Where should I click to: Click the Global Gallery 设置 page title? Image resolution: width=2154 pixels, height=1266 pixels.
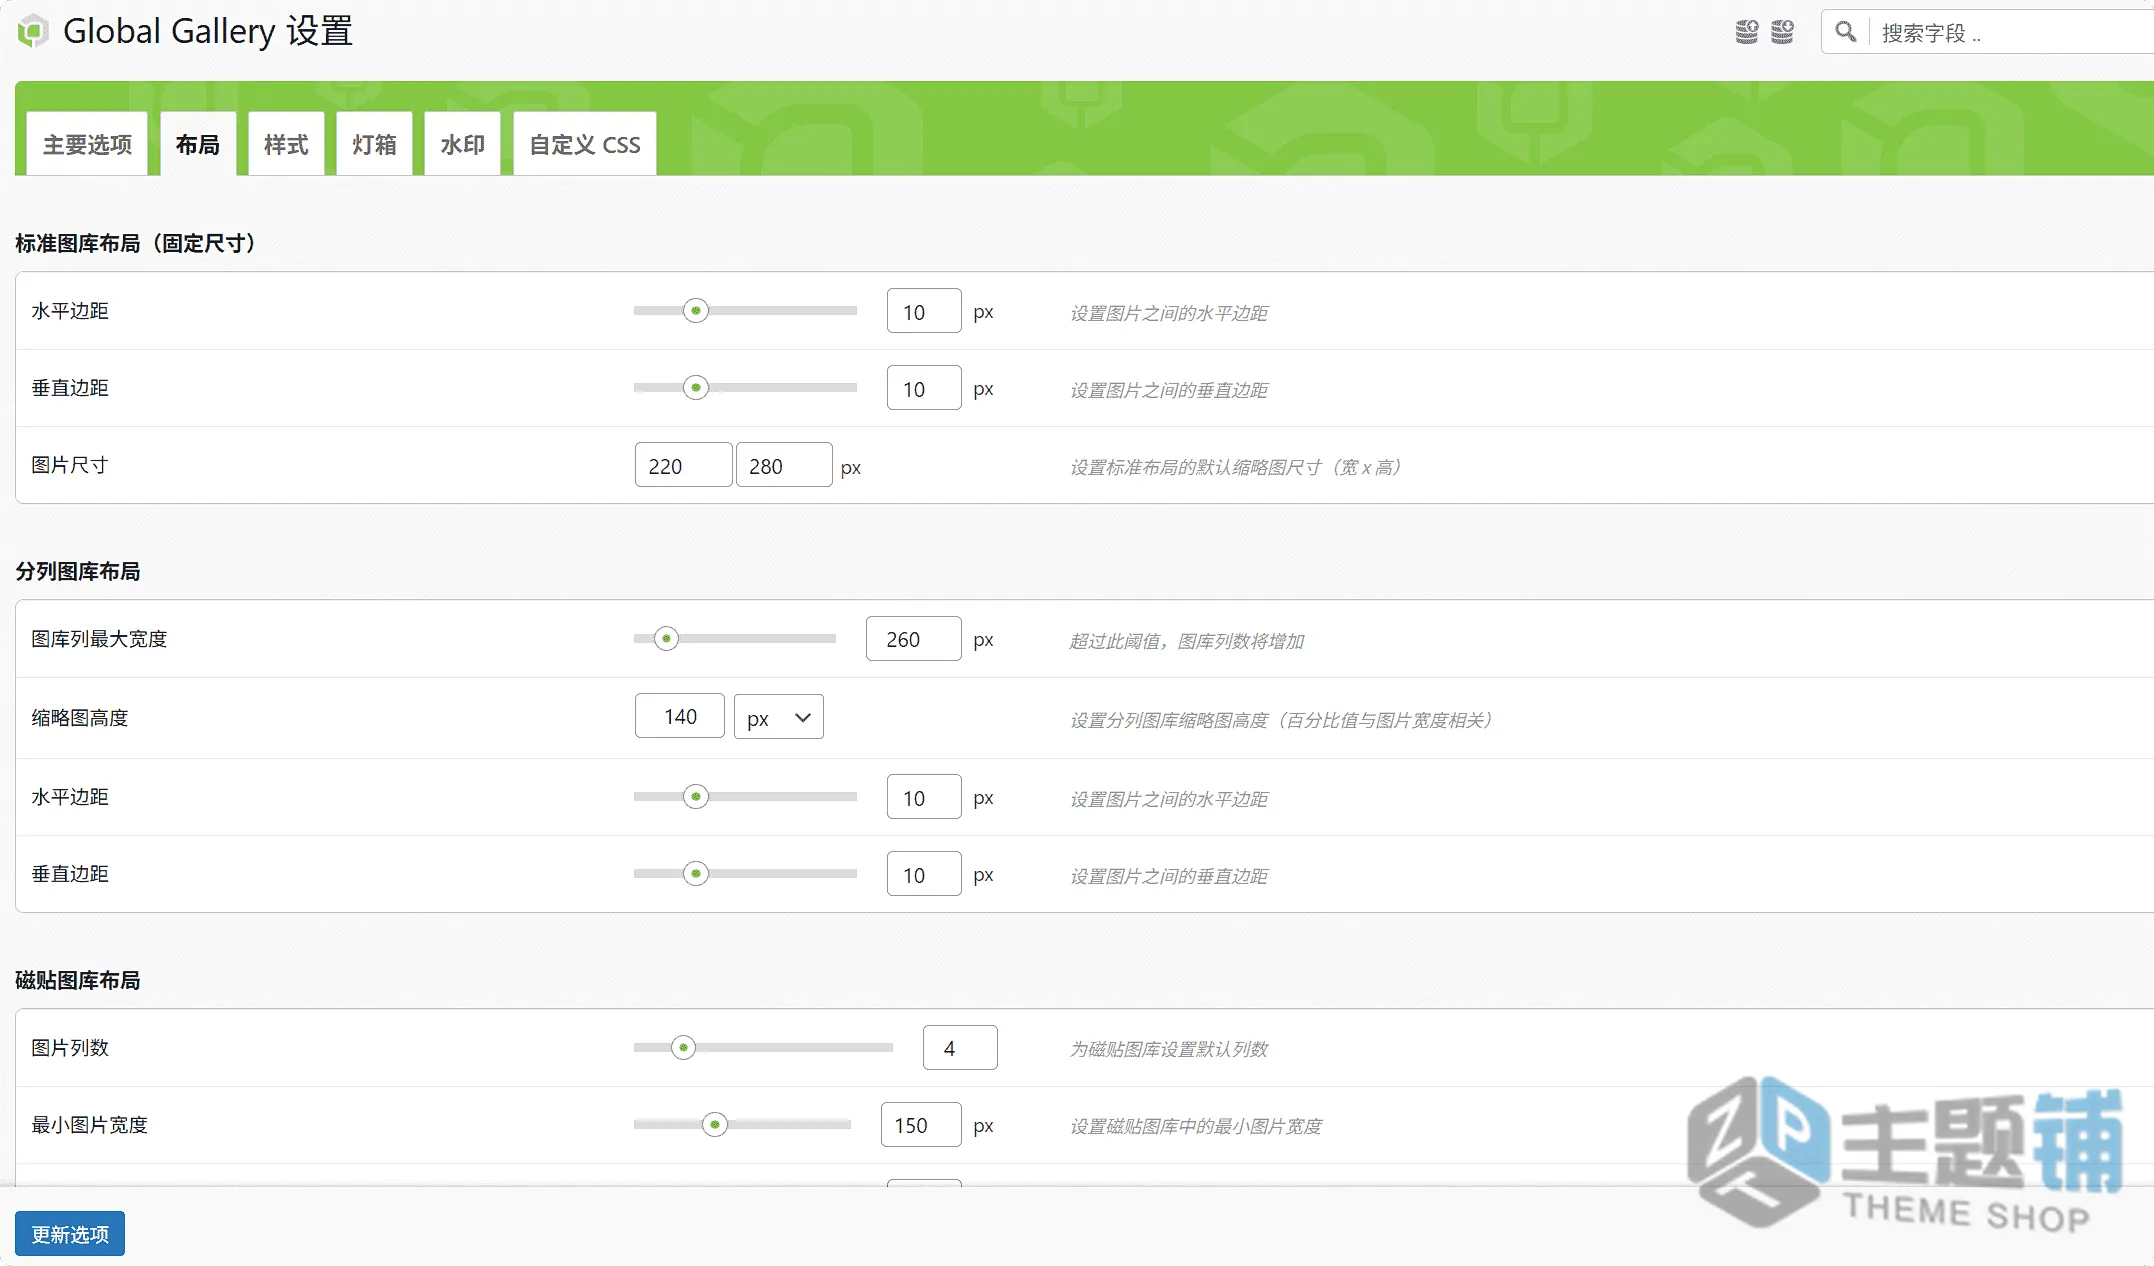208,31
